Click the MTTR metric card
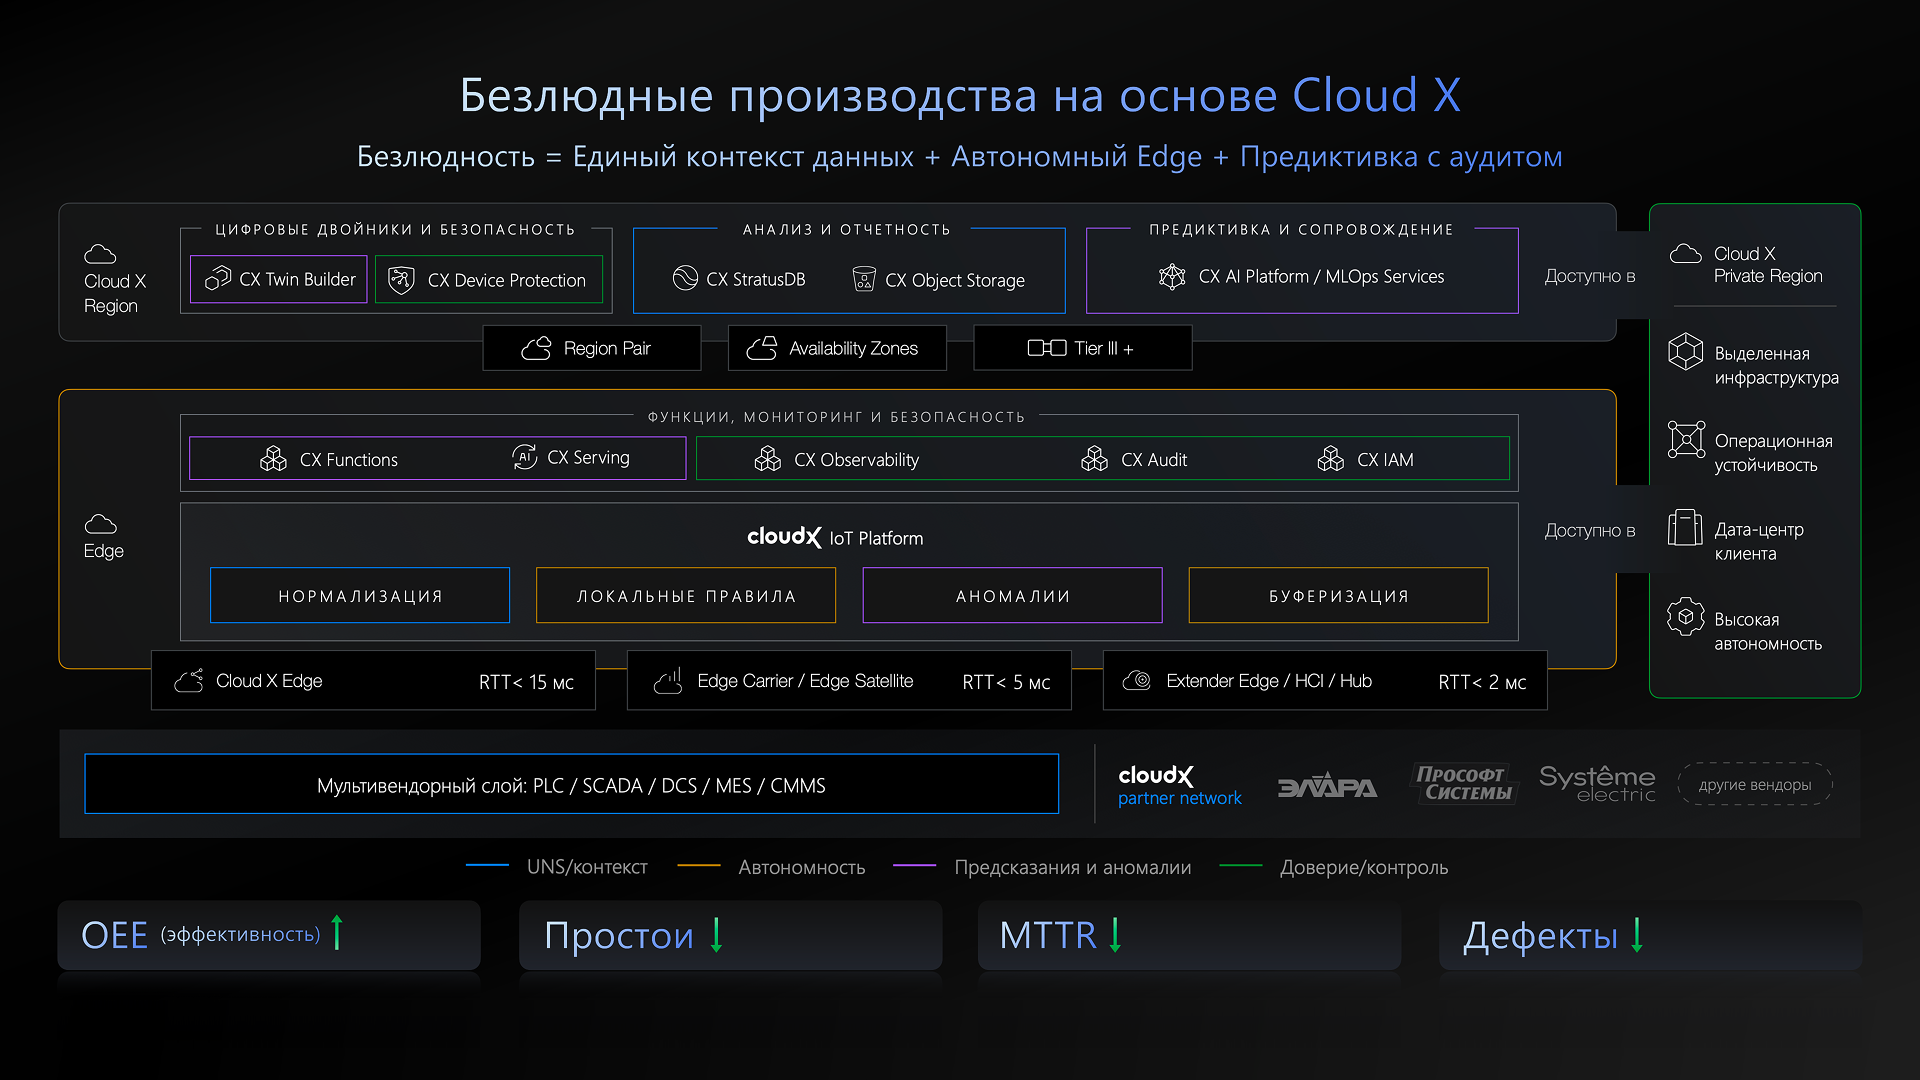 click(x=1190, y=935)
